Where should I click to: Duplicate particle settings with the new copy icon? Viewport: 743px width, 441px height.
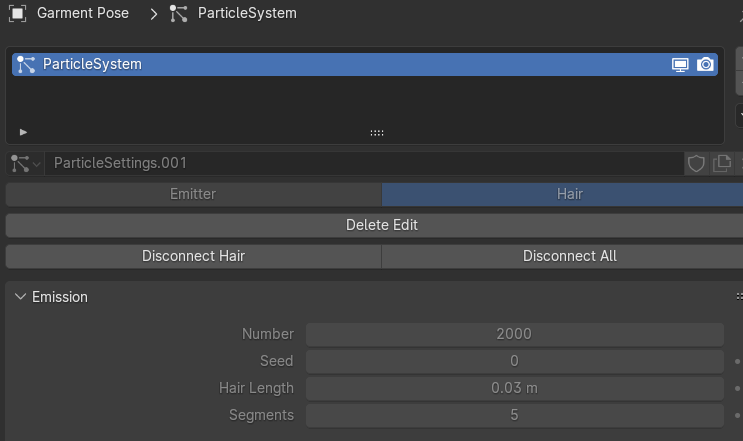click(721, 163)
